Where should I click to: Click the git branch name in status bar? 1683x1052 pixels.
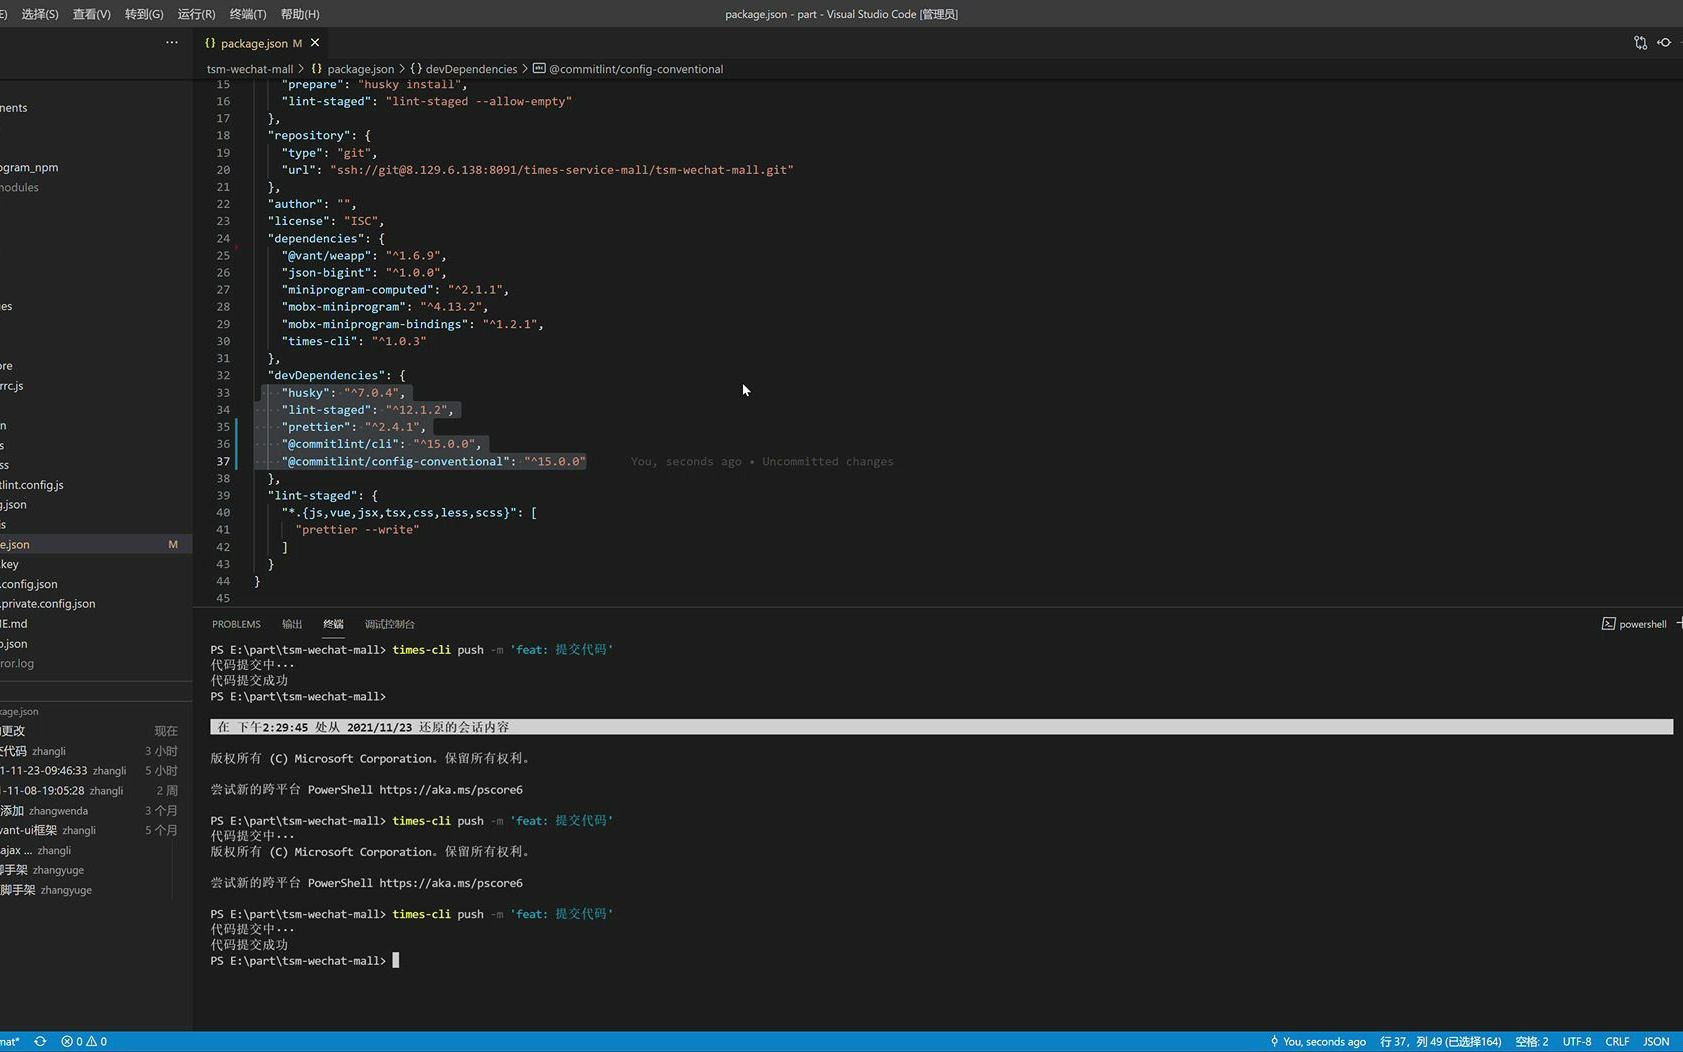coord(10,1041)
